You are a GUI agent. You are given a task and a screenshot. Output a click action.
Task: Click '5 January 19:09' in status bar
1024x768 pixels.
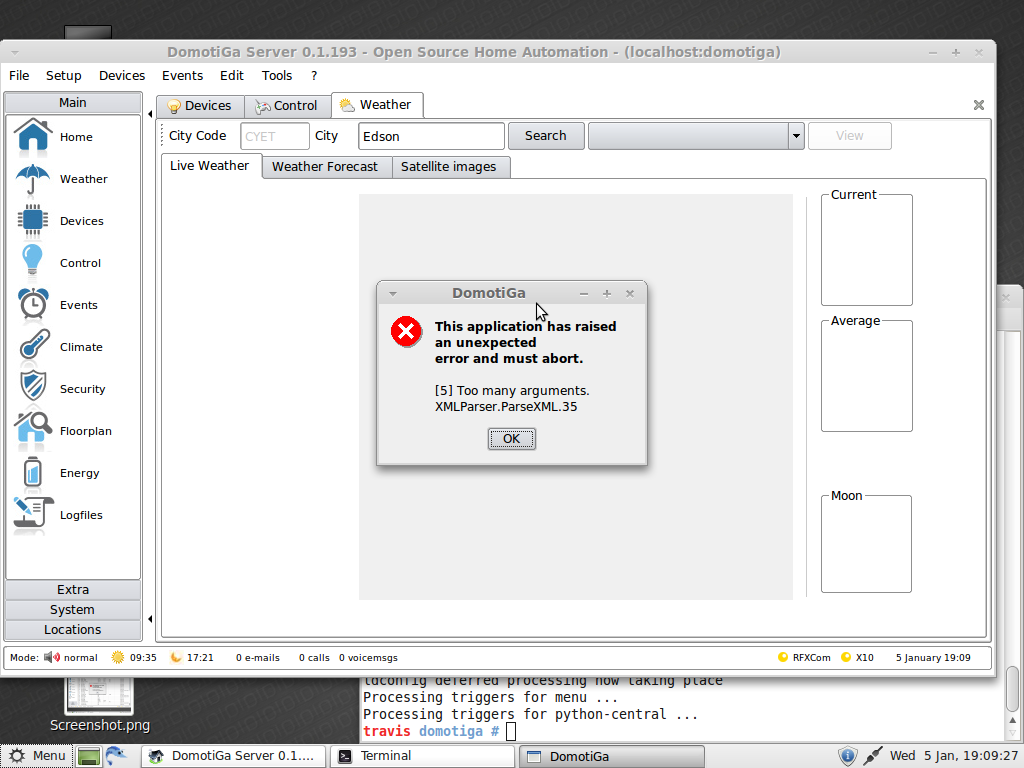933,658
